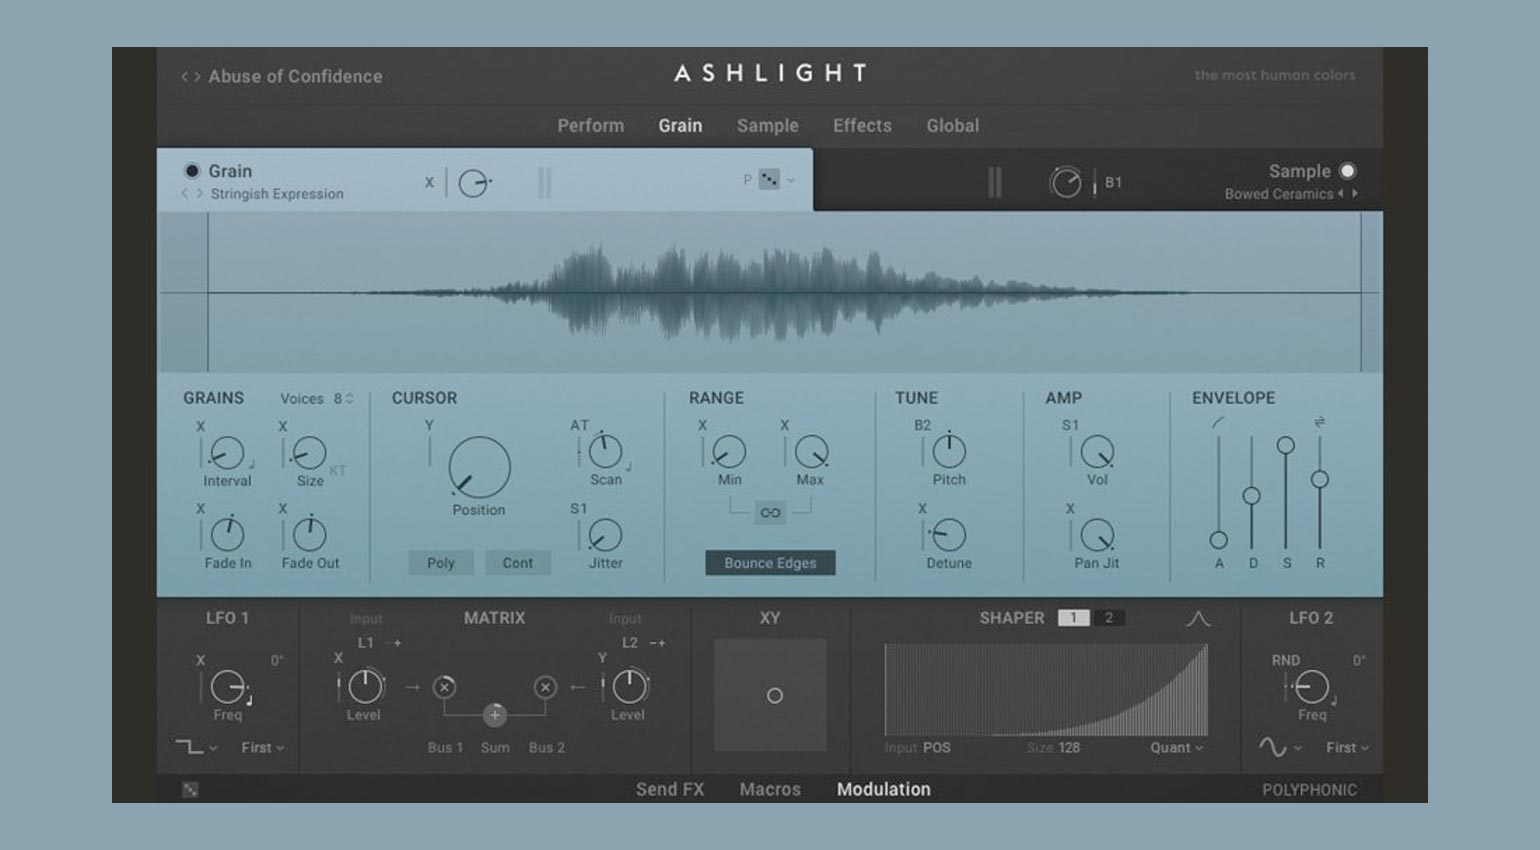Screen dimensions: 1540x850
Task: Open the LFO 2 sine waveform dropdown
Action: point(1279,747)
